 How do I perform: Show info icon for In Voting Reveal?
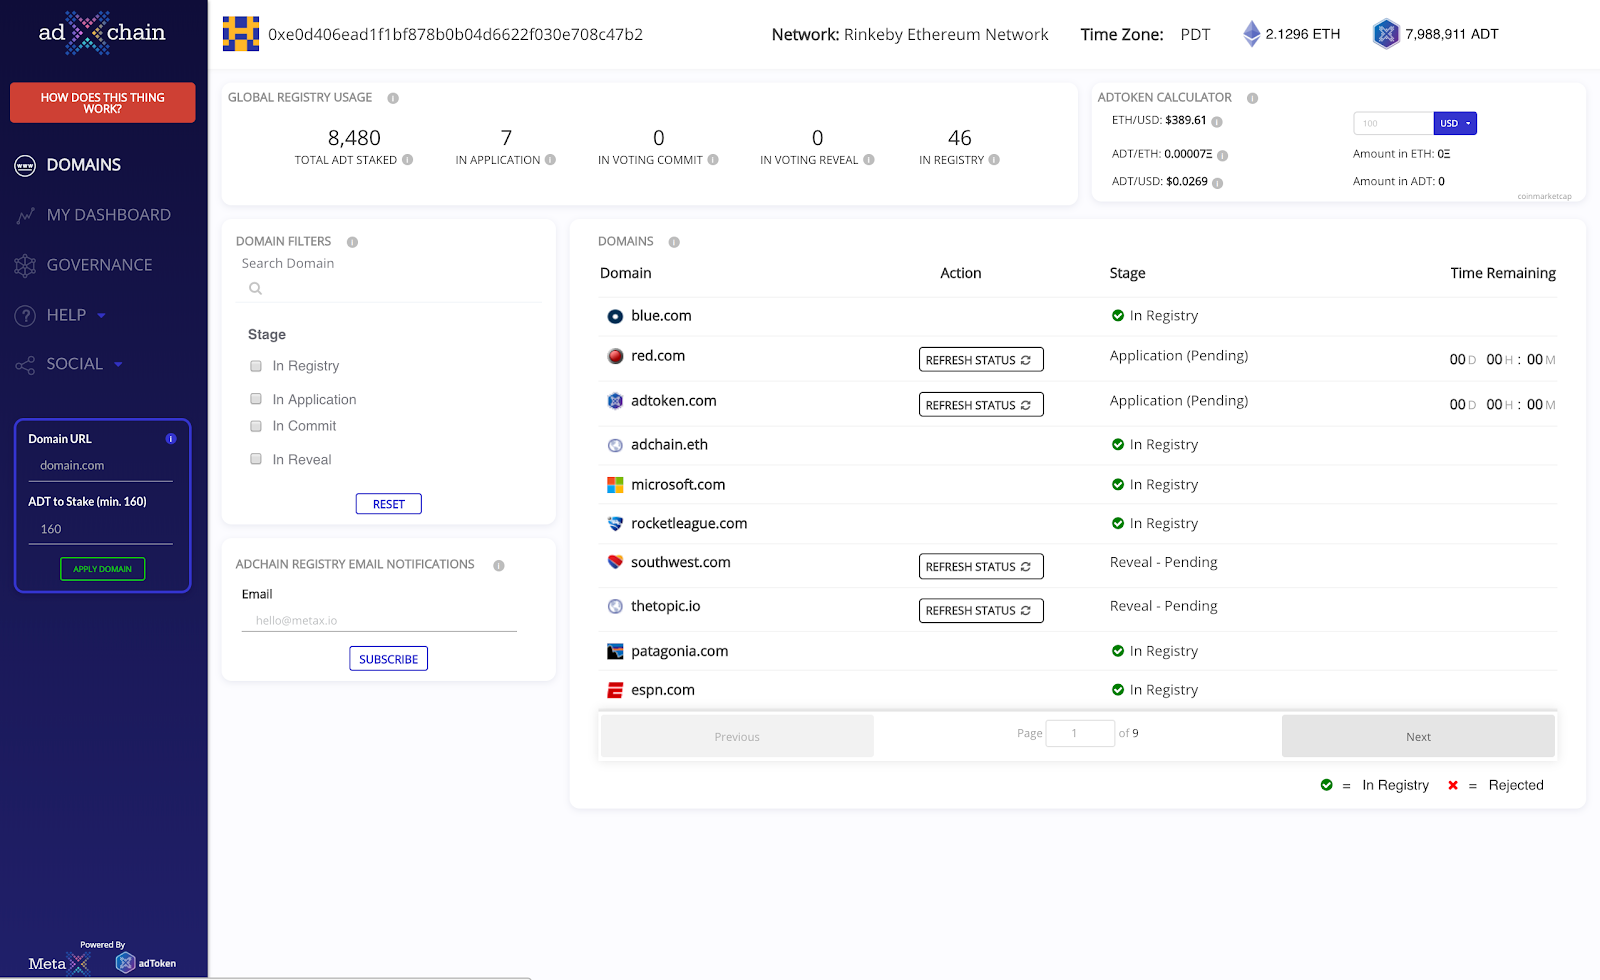[x=869, y=160]
